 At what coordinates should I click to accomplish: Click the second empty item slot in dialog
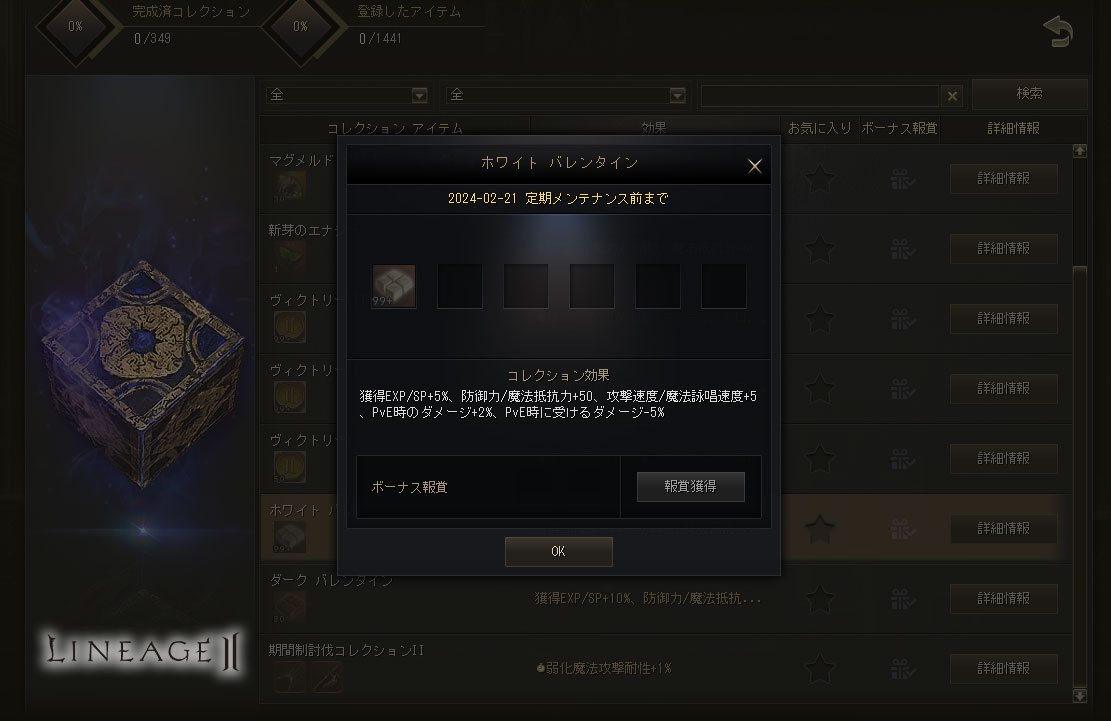click(x=526, y=286)
